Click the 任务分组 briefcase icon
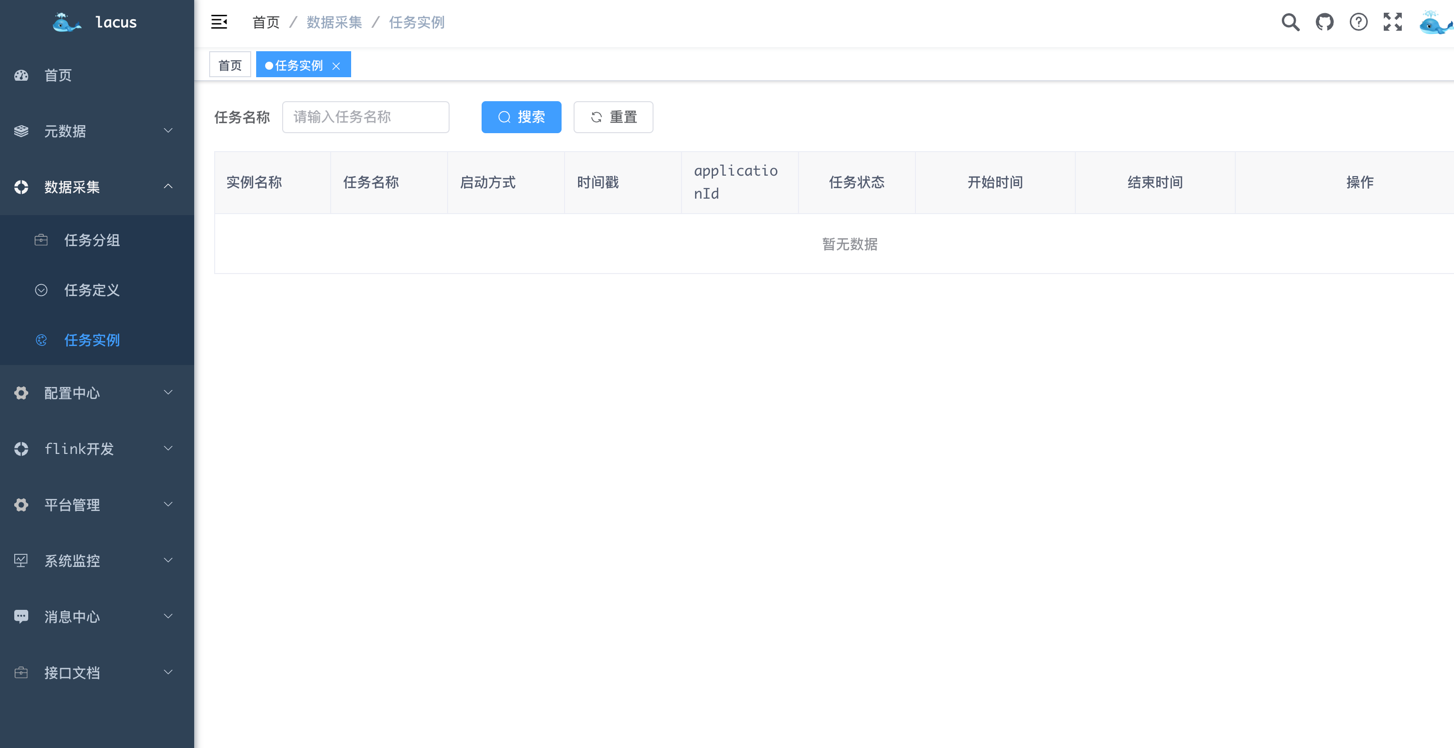 [x=41, y=240]
